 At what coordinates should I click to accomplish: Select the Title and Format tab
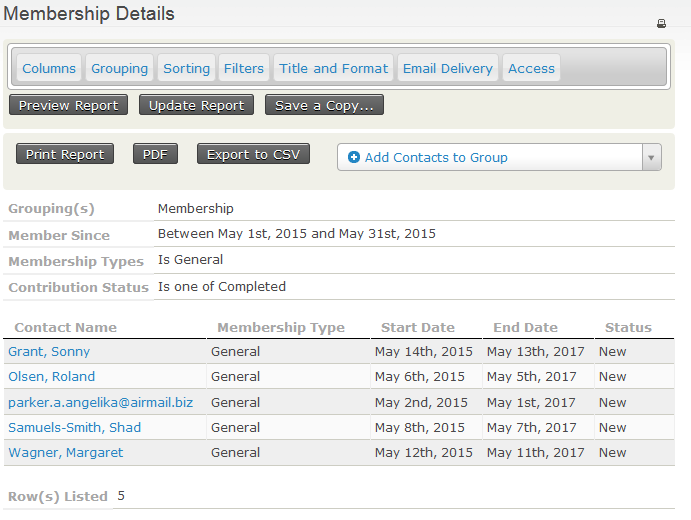click(x=333, y=68)
